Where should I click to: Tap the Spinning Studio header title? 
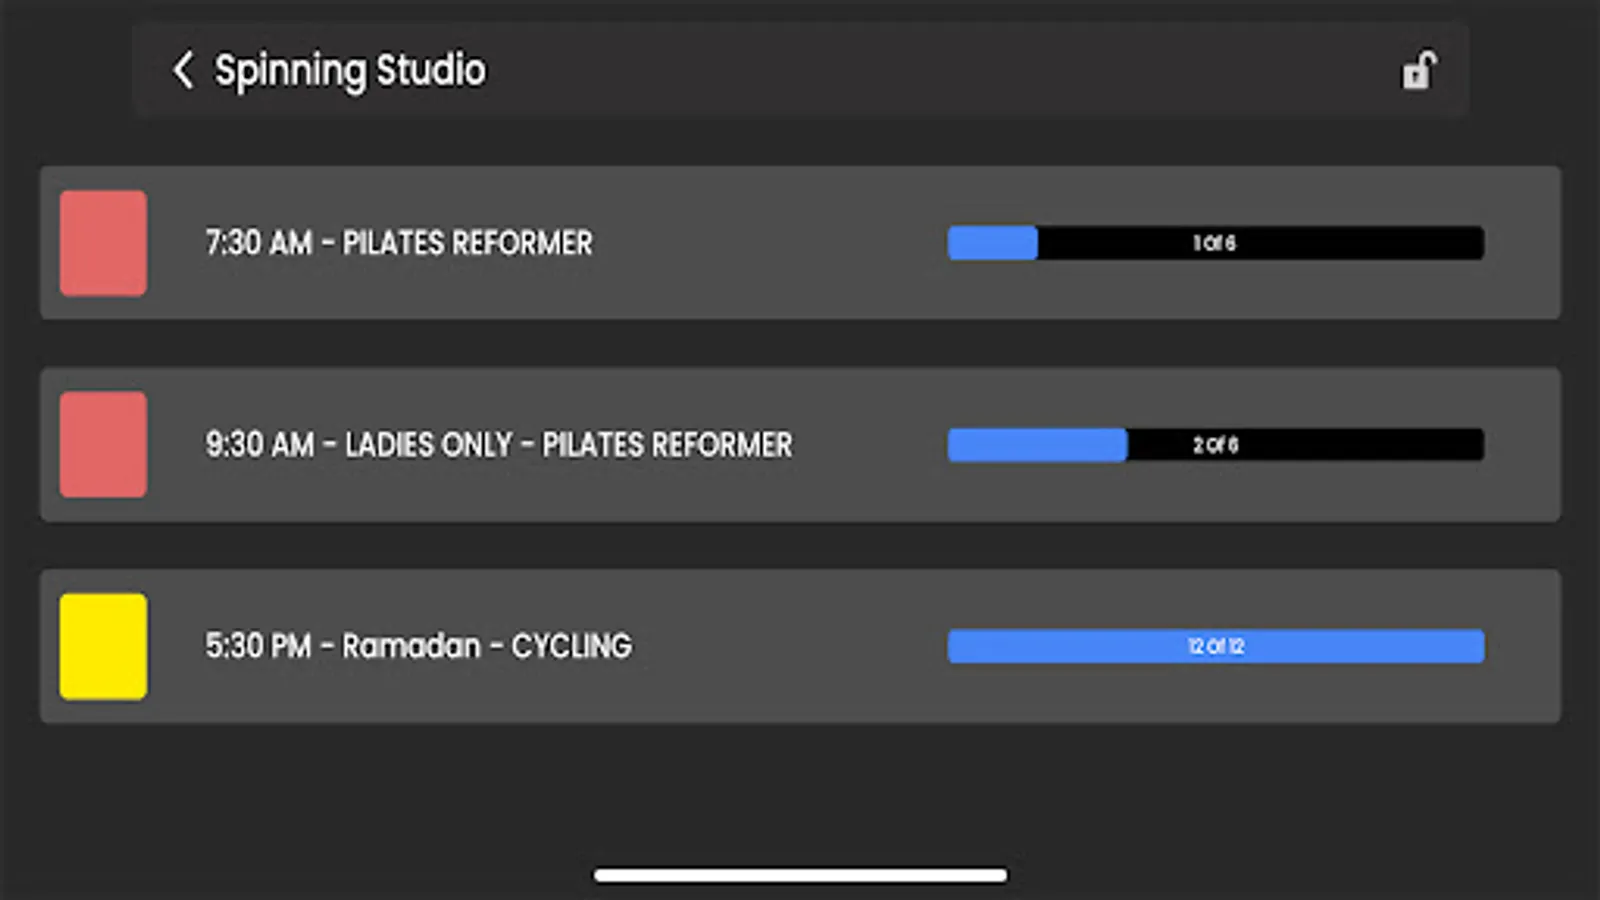tap(350, 70)
